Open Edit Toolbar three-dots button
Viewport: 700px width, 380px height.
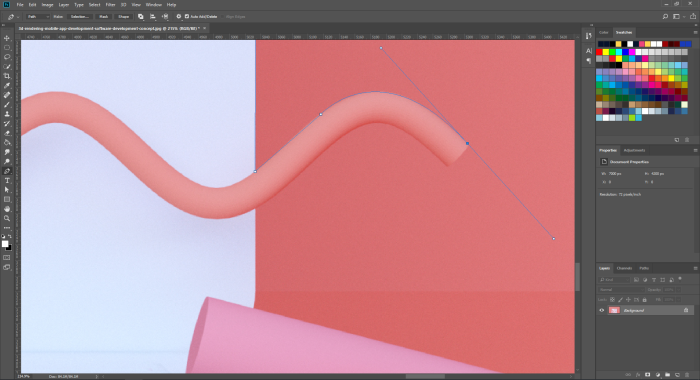click(x=7, y=228)
